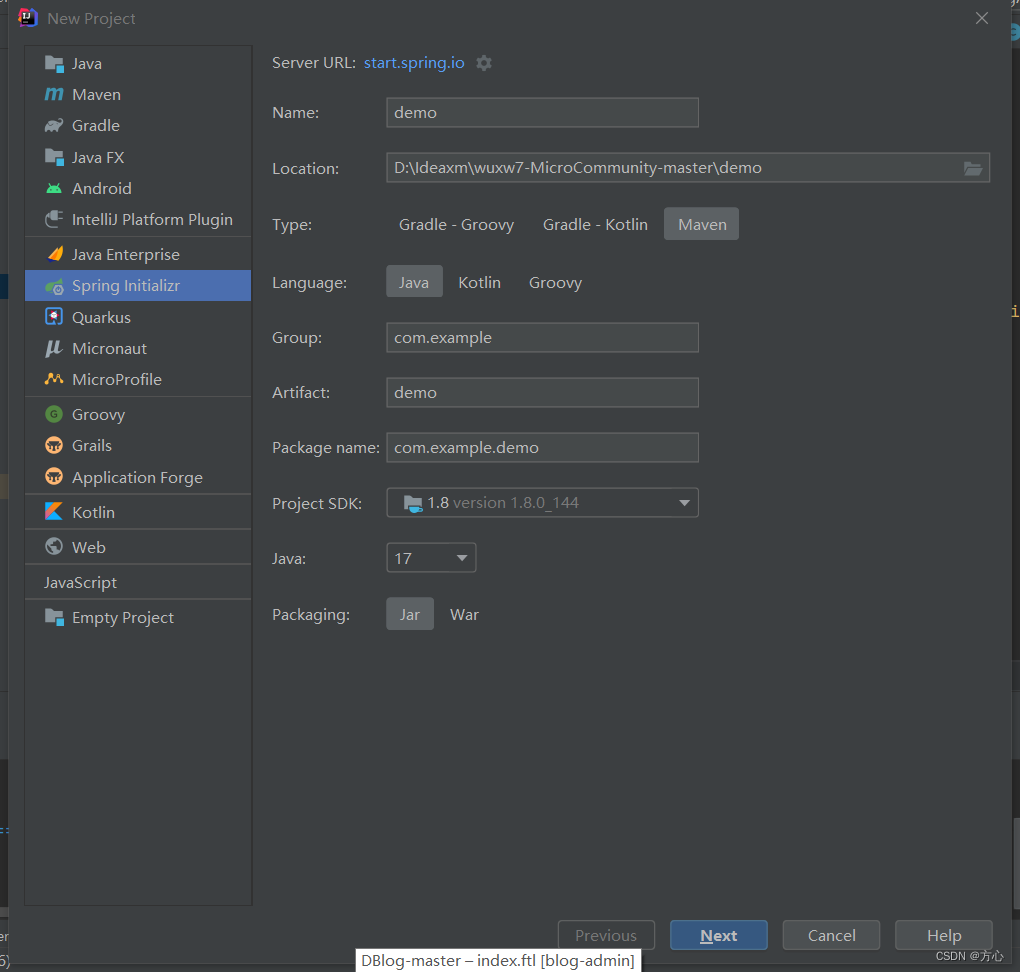
Task: Click the Java FX folder icon
Action: point(54,157)
